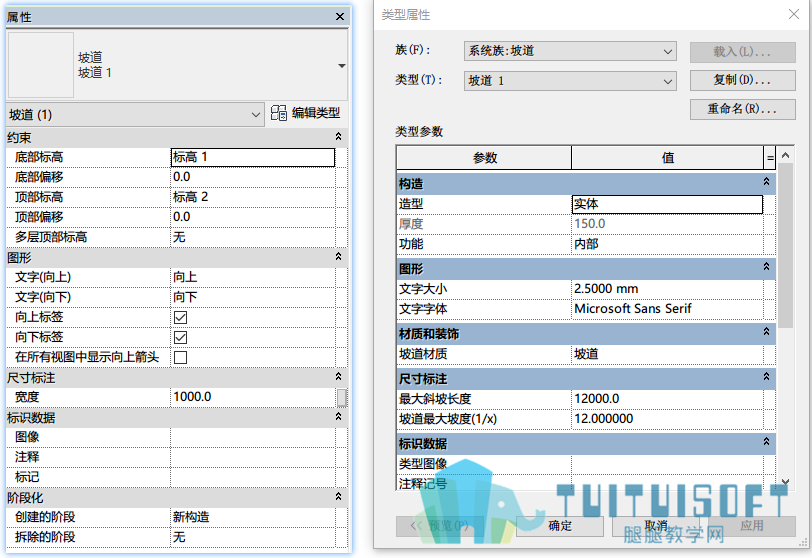This screenshot has width=812, height=558.
Task: Click the 复制(D)... button
Action: (743, 80)
